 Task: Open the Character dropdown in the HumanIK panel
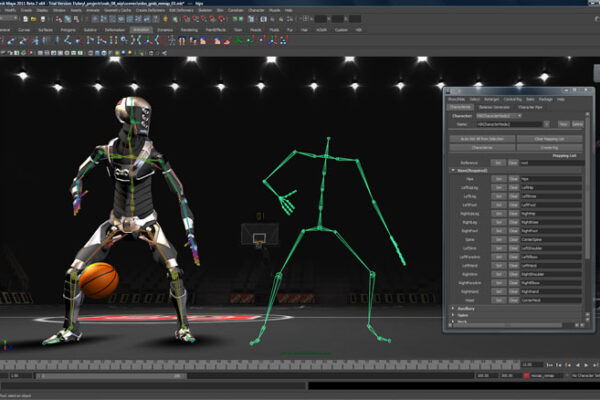499,116
